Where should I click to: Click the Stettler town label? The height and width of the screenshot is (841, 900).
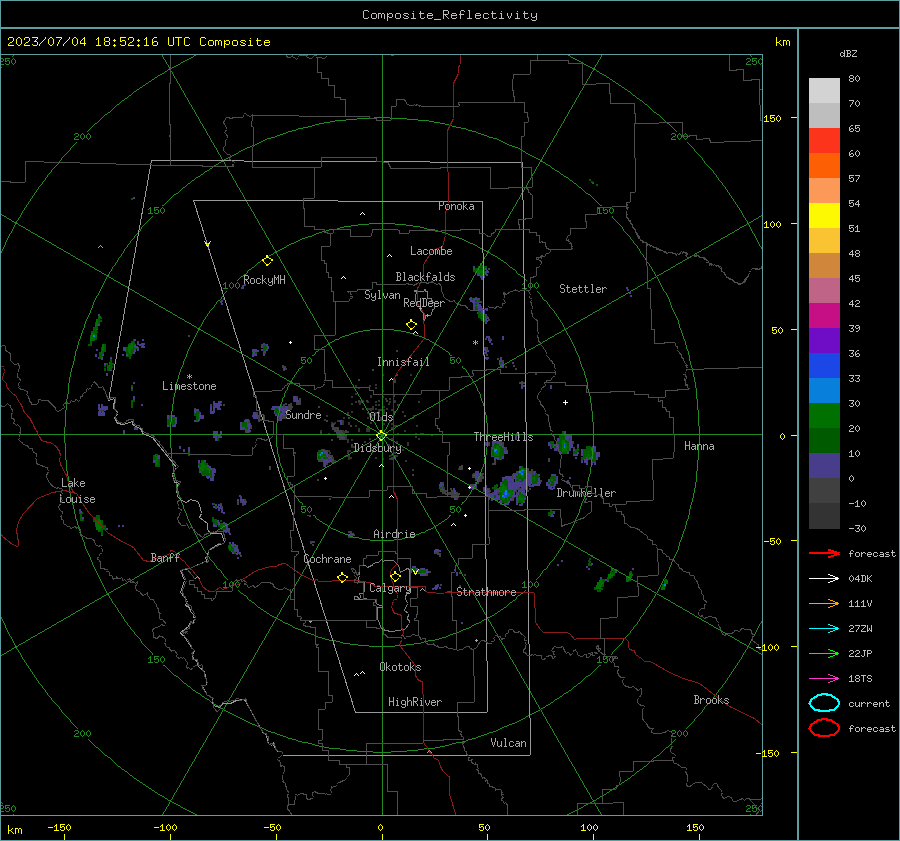point(583,289)
